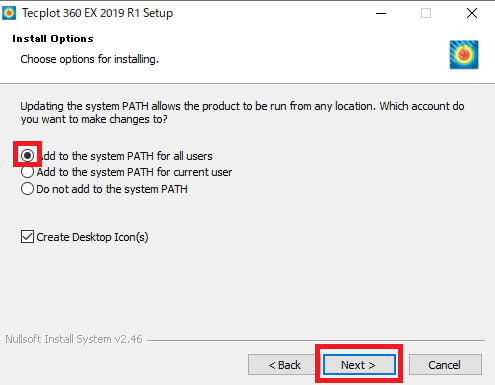Screen dimensions: 495x385
Task: Uncheck Create Desktop Icon(s) checkbox
Action: click(27, 237)
